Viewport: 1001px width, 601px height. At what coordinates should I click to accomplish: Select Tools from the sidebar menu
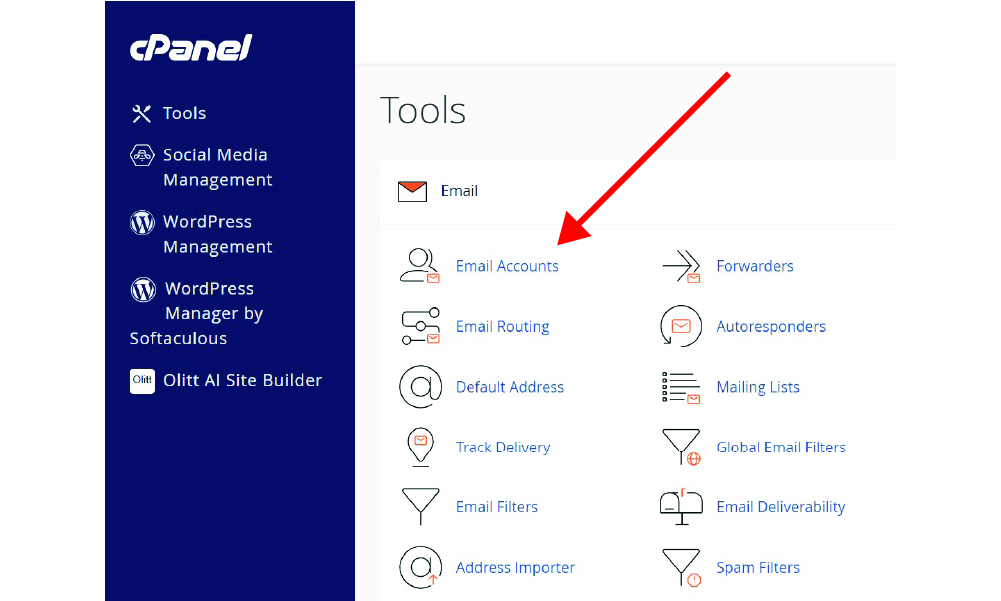(x=185, y=113)
